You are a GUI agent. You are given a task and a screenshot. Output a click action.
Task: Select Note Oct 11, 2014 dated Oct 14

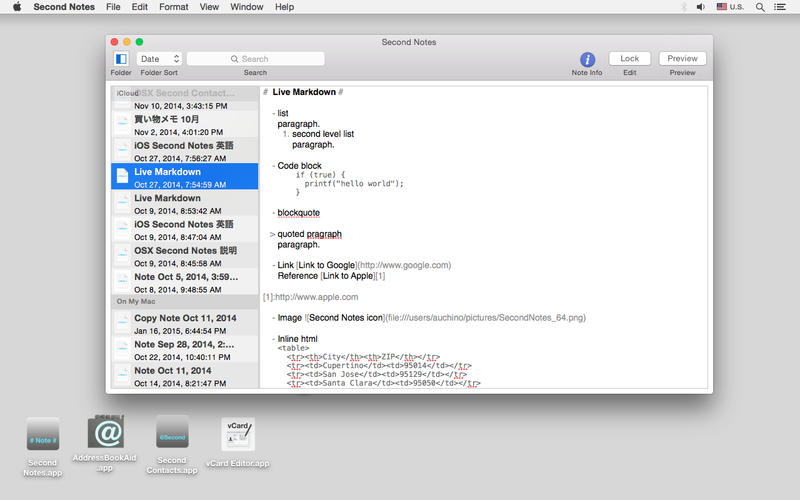tap(185, 376)
